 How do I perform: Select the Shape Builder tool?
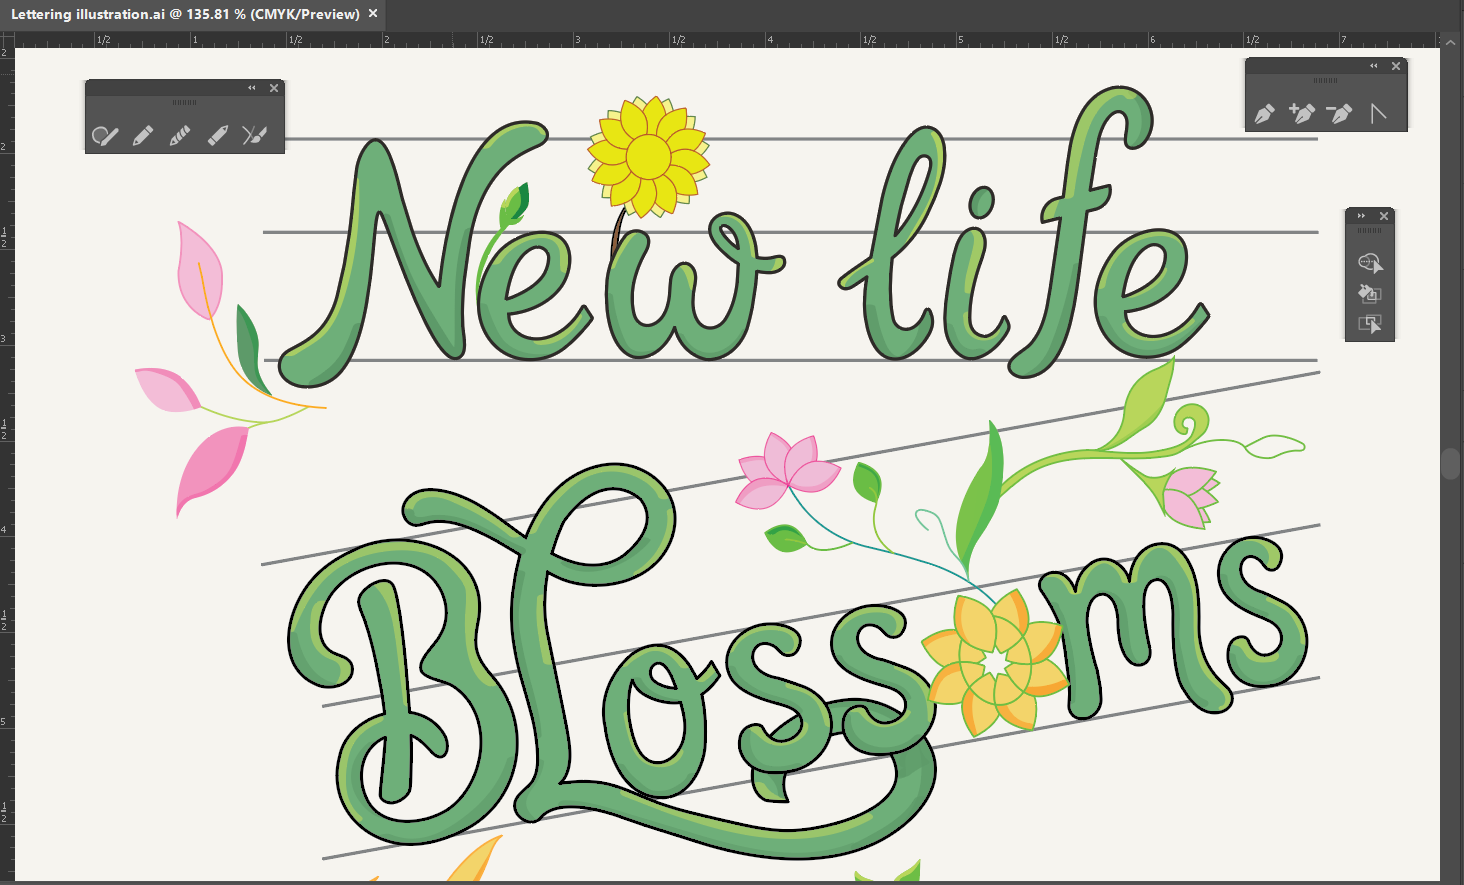click(1370, 263)
